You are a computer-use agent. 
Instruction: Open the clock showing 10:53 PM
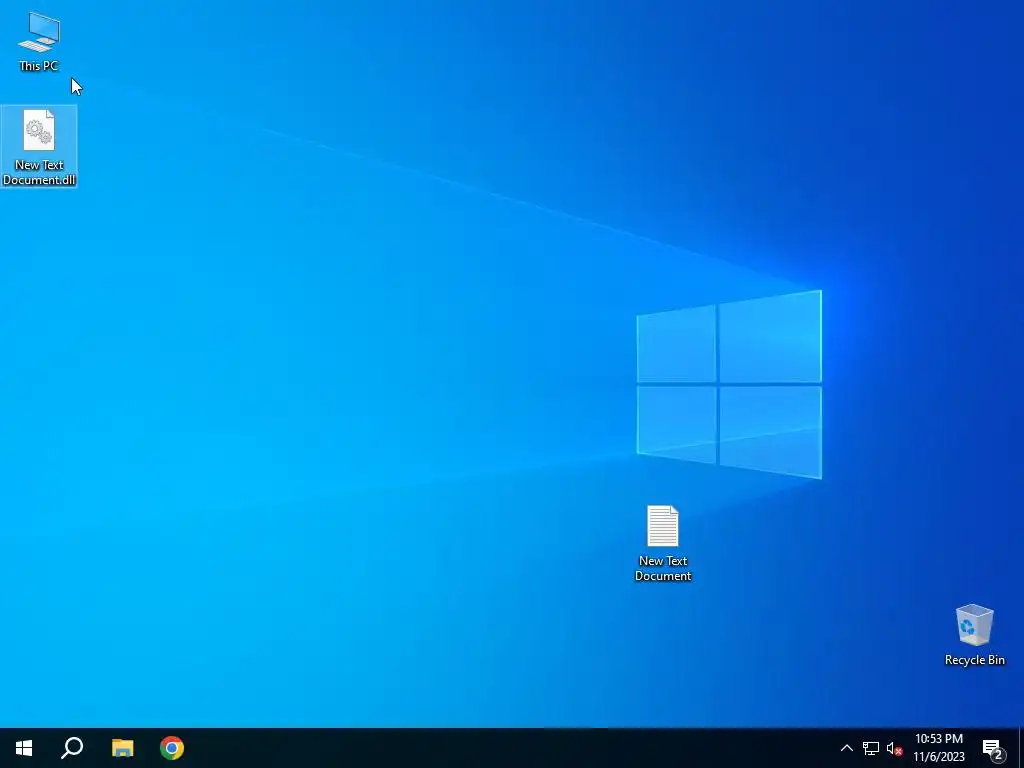938,748
